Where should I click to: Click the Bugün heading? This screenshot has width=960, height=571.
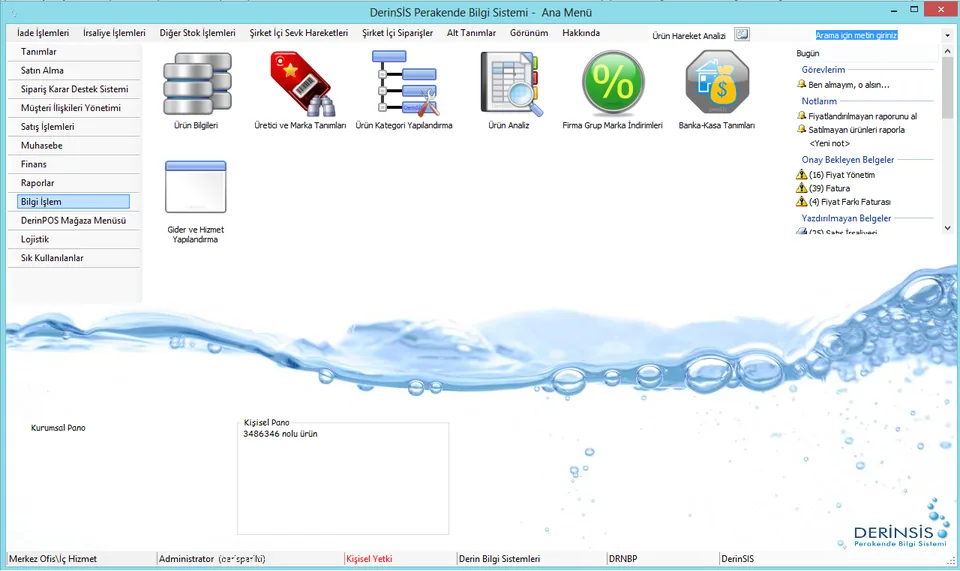(x=808, y=53)
